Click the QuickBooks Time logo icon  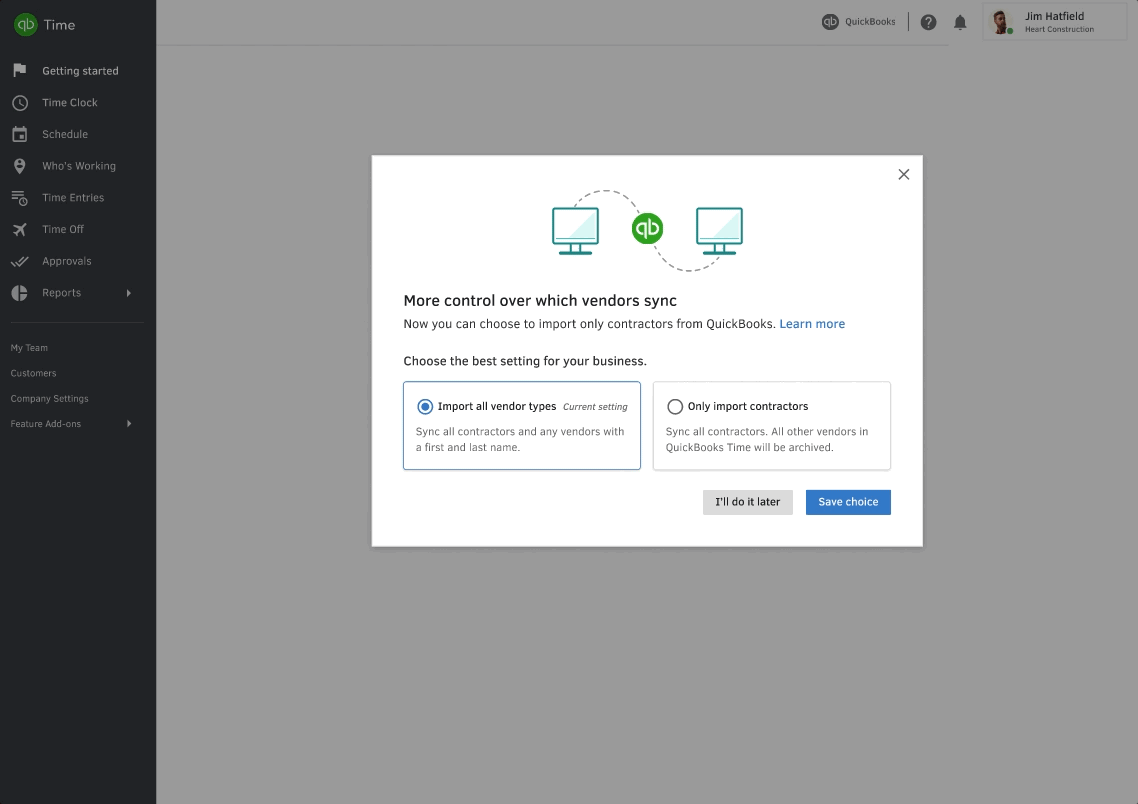coord(25,25)
